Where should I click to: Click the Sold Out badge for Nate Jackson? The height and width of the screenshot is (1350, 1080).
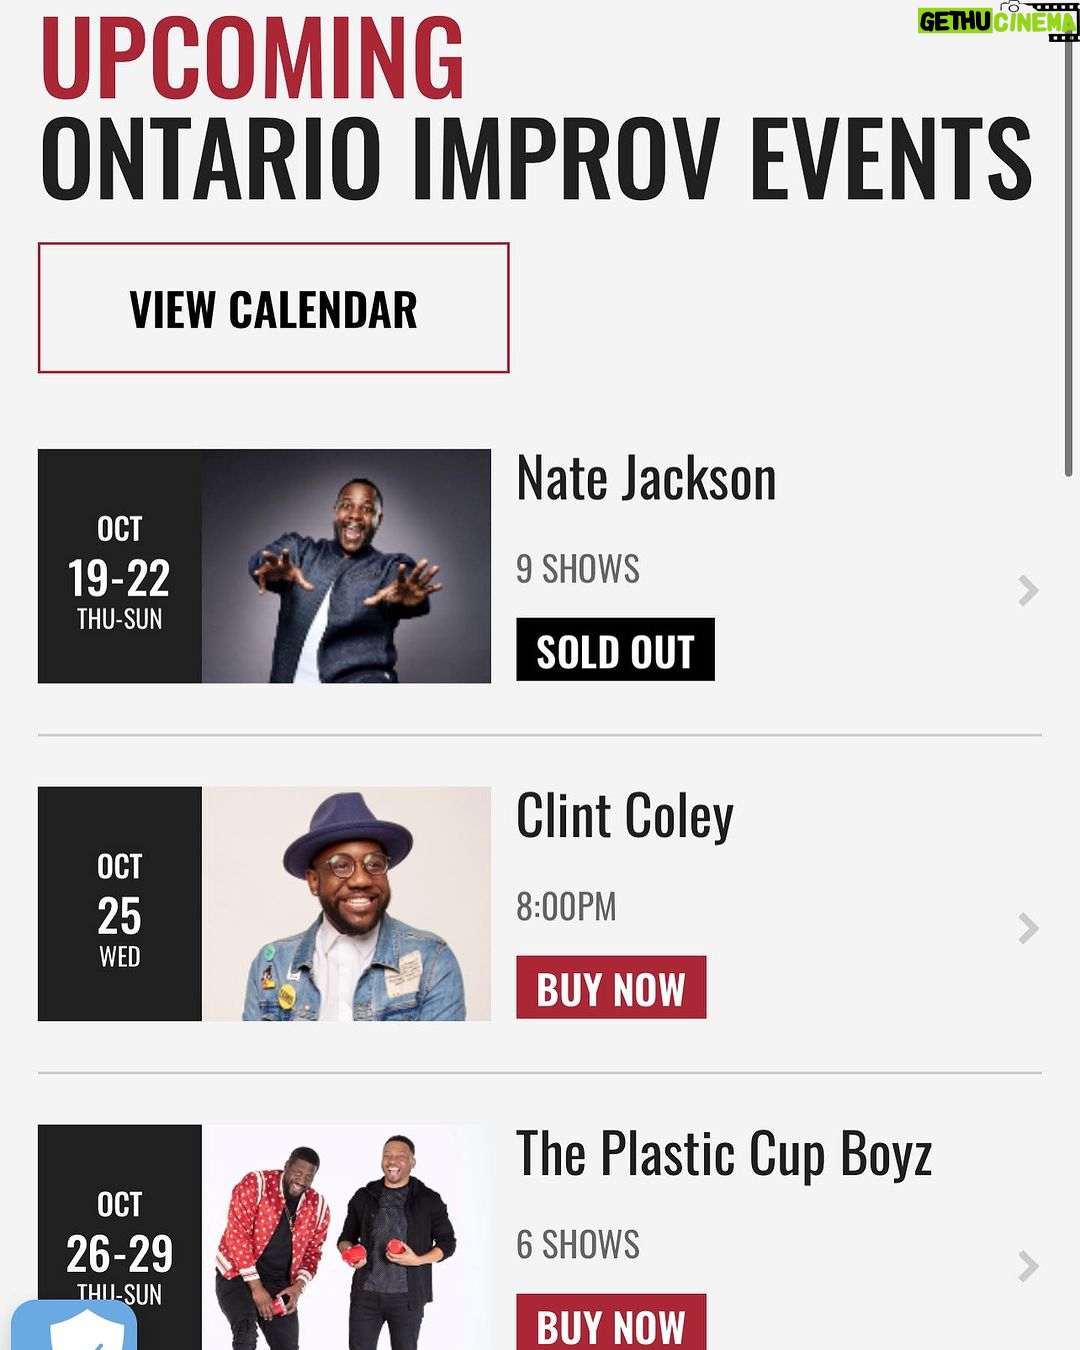click(x=615, y=650)
